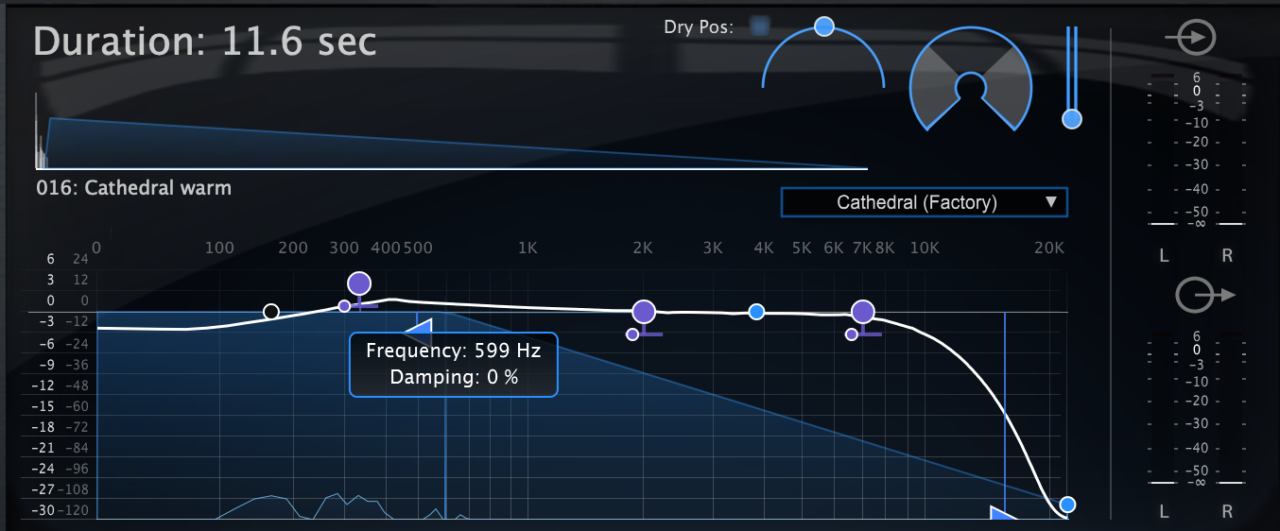The image size is (1280, 531).
Task: Click the '10K' frequency axis label
Action: (924, 248)
